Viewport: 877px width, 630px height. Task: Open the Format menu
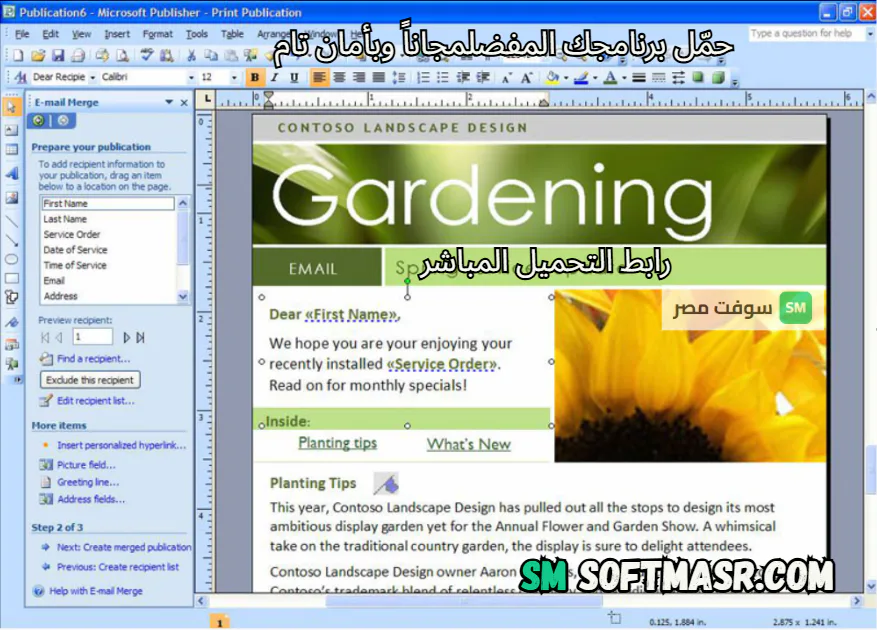[158, 34]
